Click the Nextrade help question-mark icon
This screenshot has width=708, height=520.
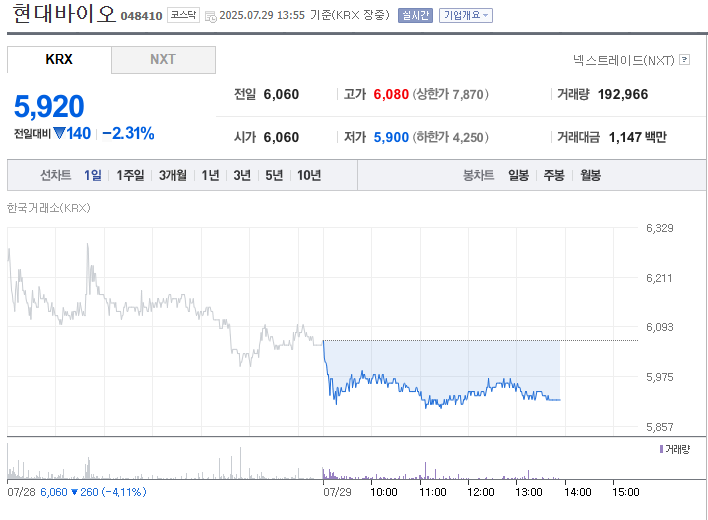[684, 60]
